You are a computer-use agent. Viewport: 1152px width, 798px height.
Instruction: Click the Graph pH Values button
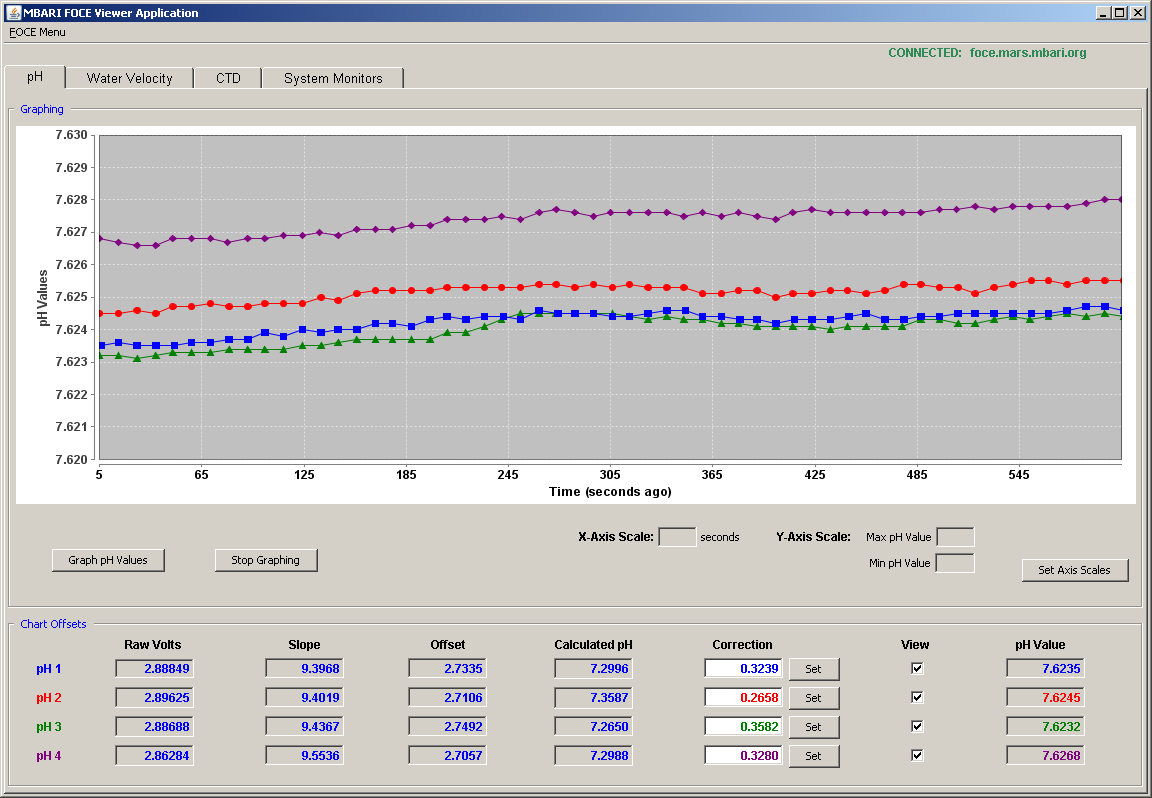point(108,560)
